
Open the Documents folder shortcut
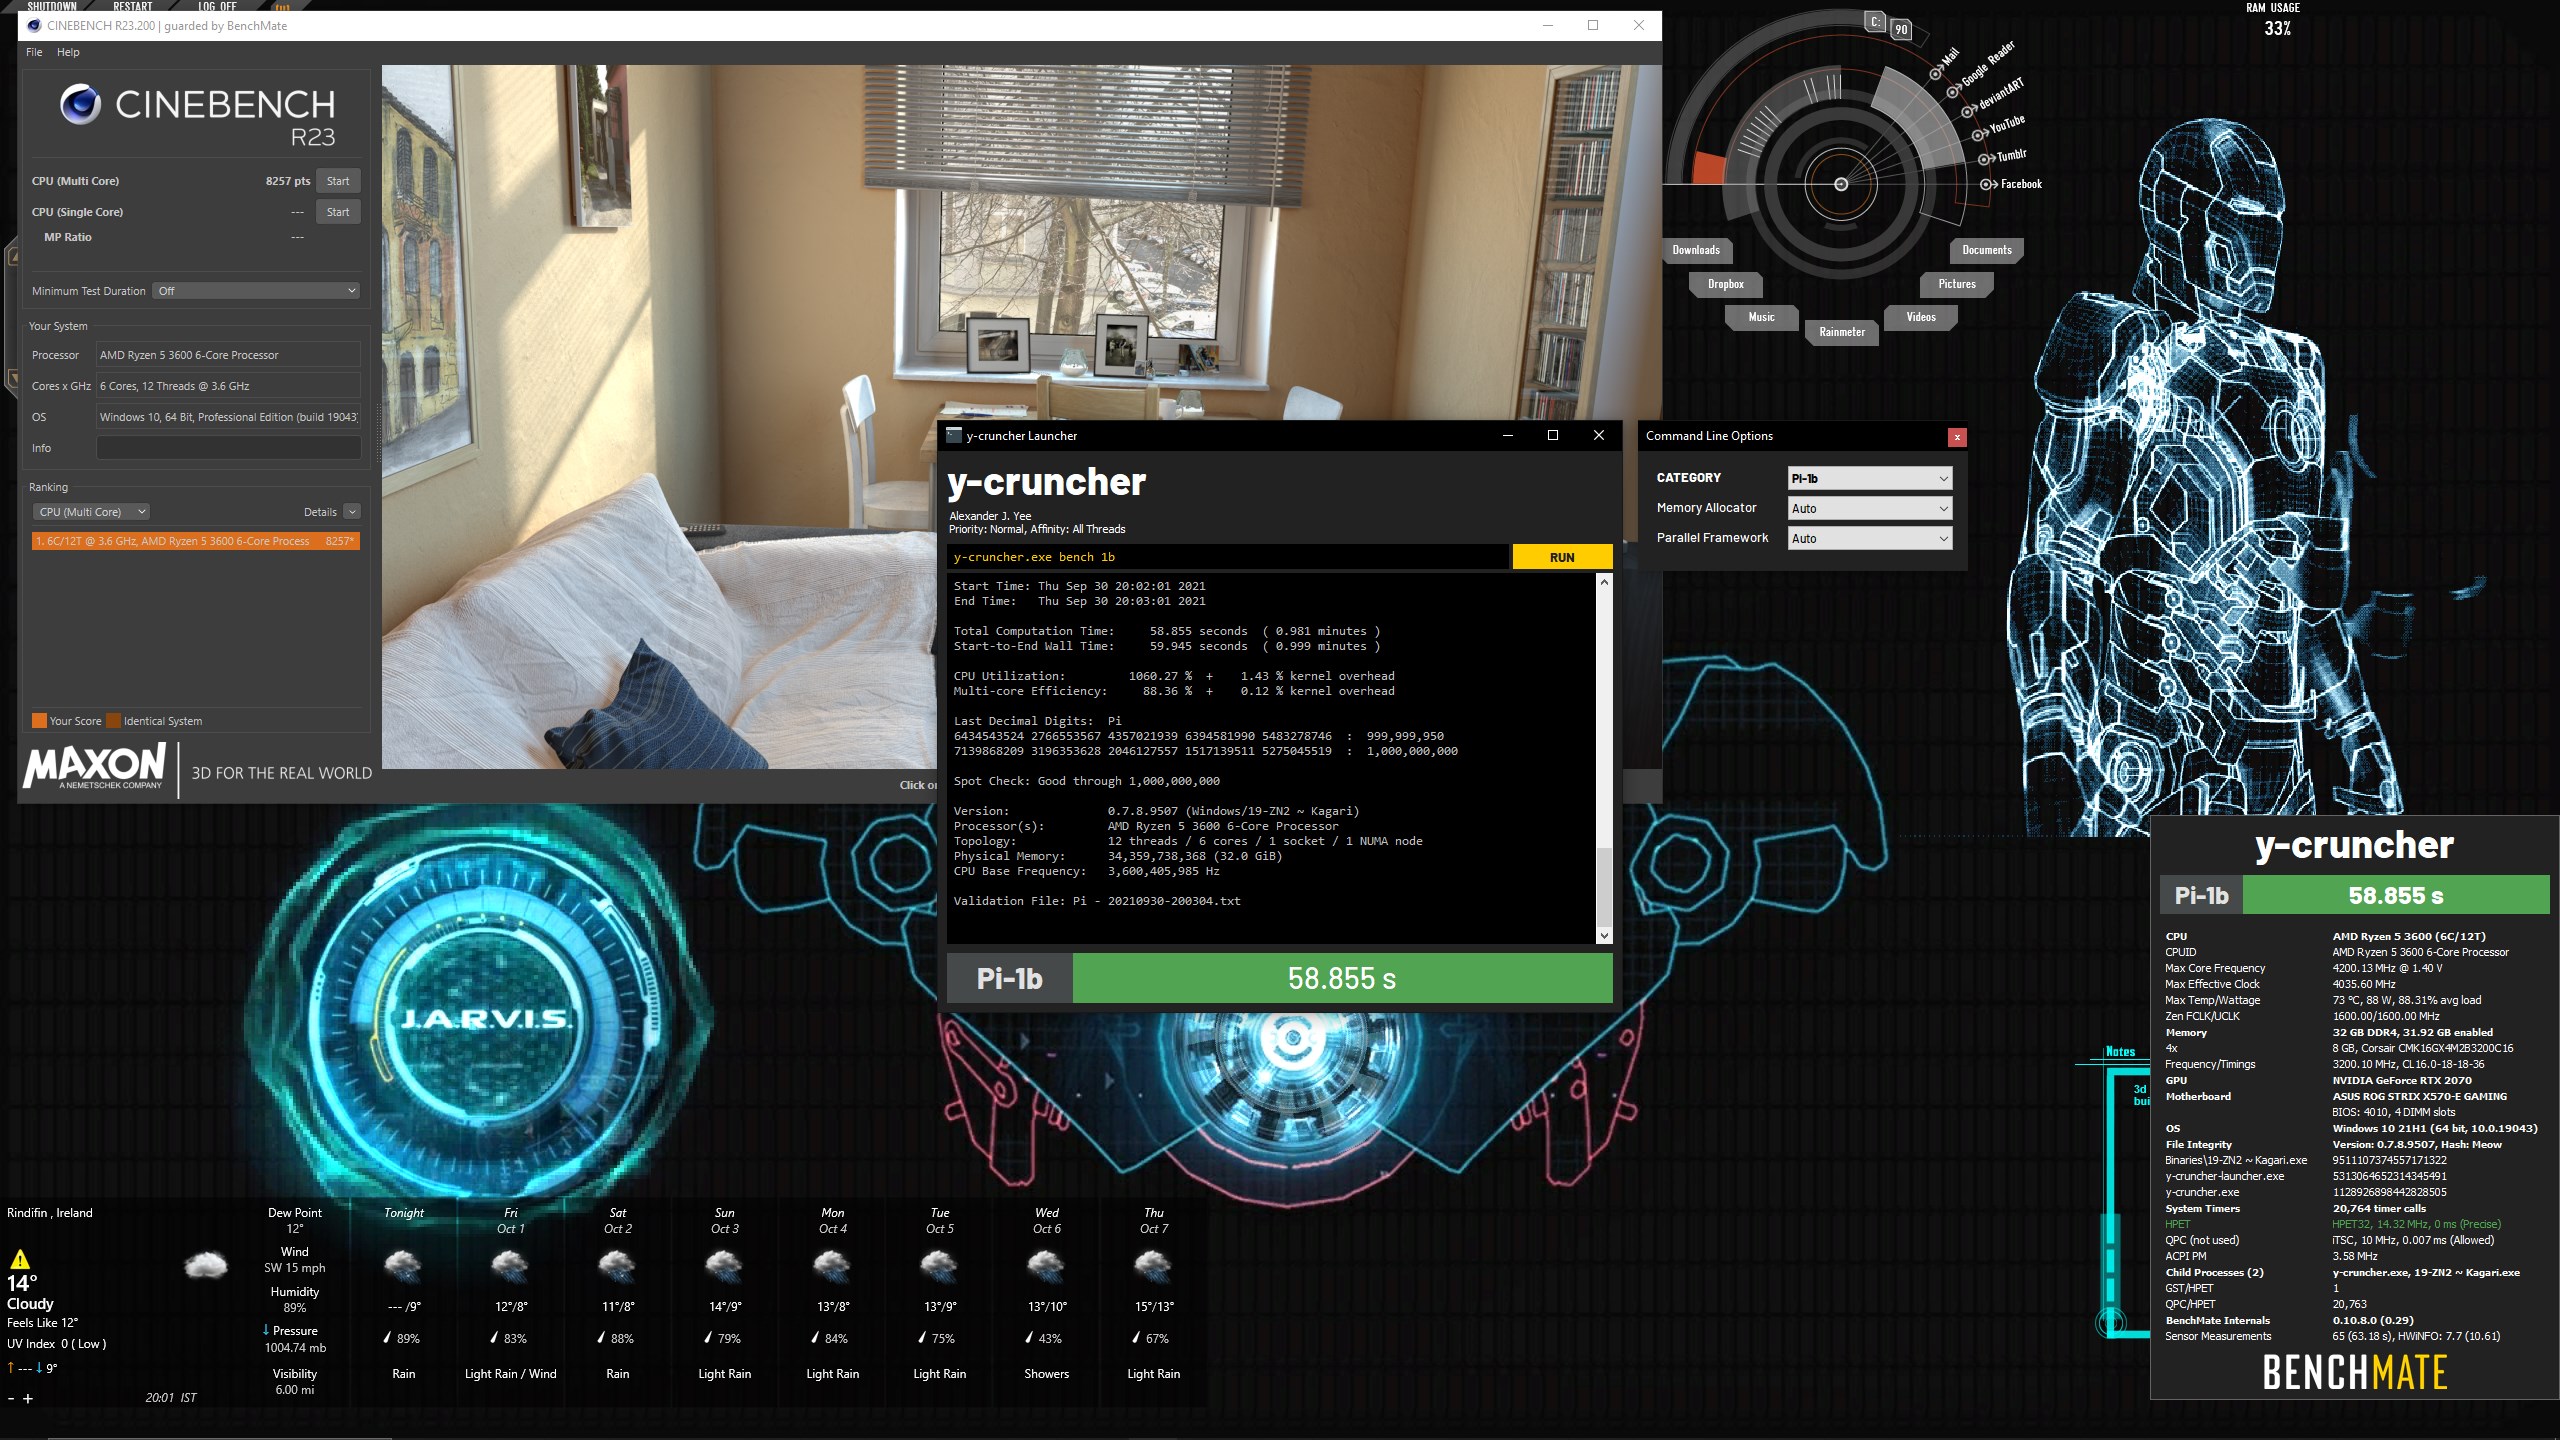[1987, 250]
